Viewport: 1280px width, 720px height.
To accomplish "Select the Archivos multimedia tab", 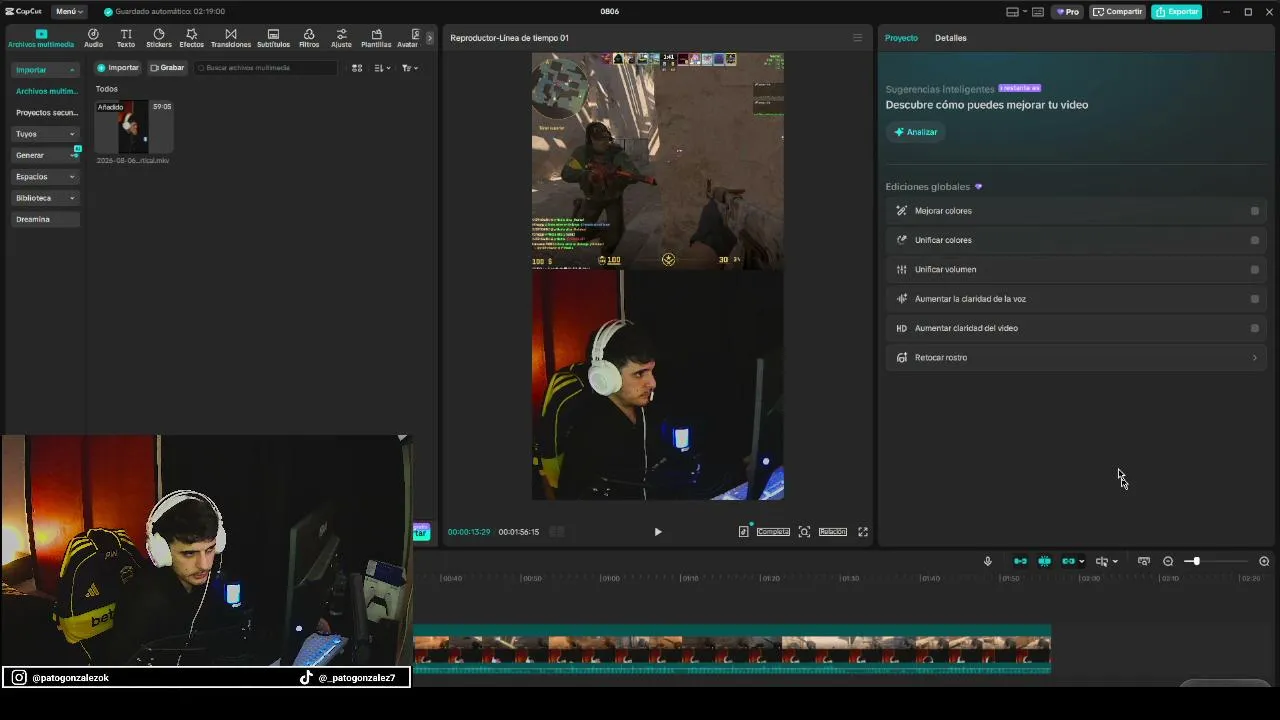I will point(41,38).
